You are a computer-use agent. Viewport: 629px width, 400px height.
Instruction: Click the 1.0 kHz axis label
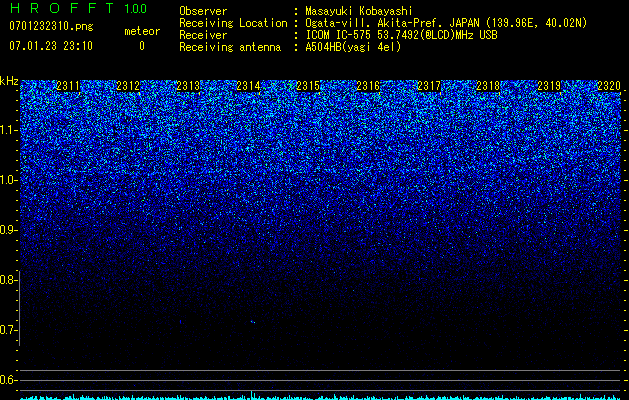click(7, 180)
